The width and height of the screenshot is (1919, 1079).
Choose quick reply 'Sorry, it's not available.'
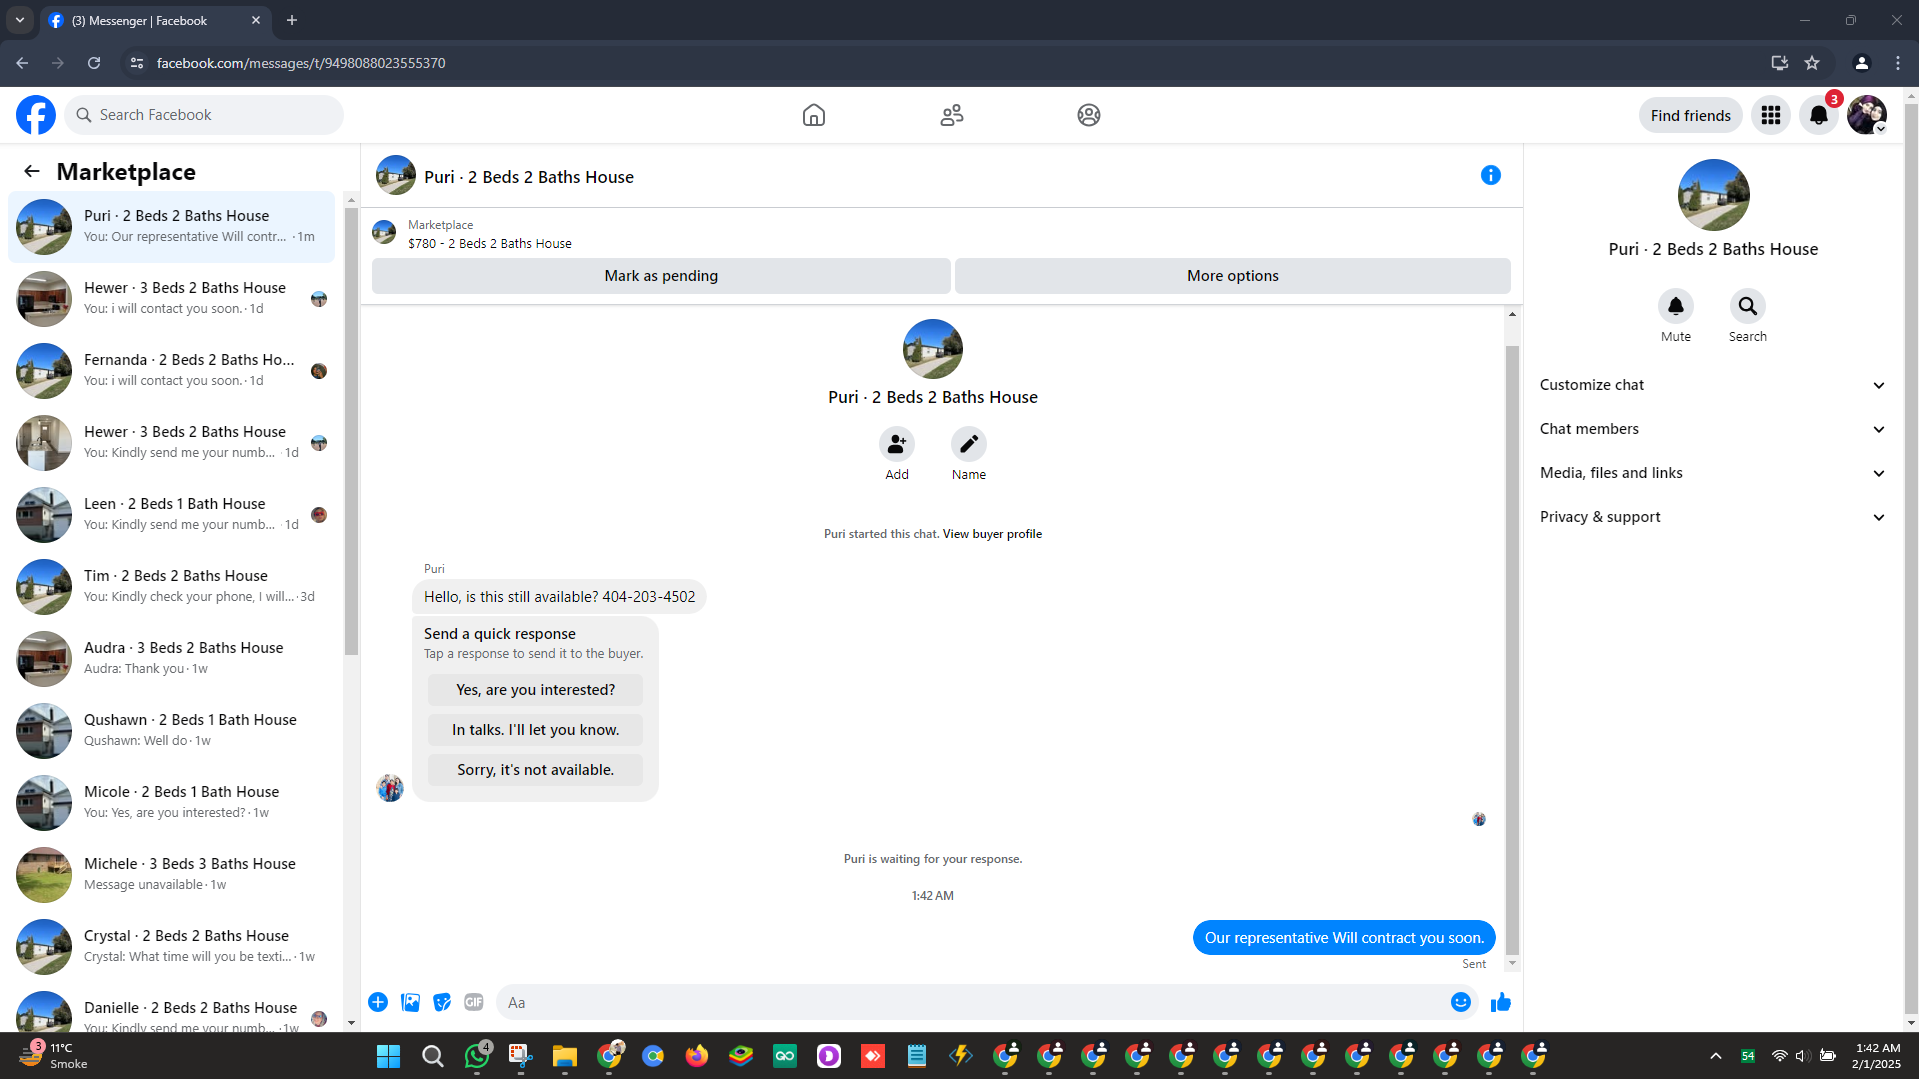[535, 770]
